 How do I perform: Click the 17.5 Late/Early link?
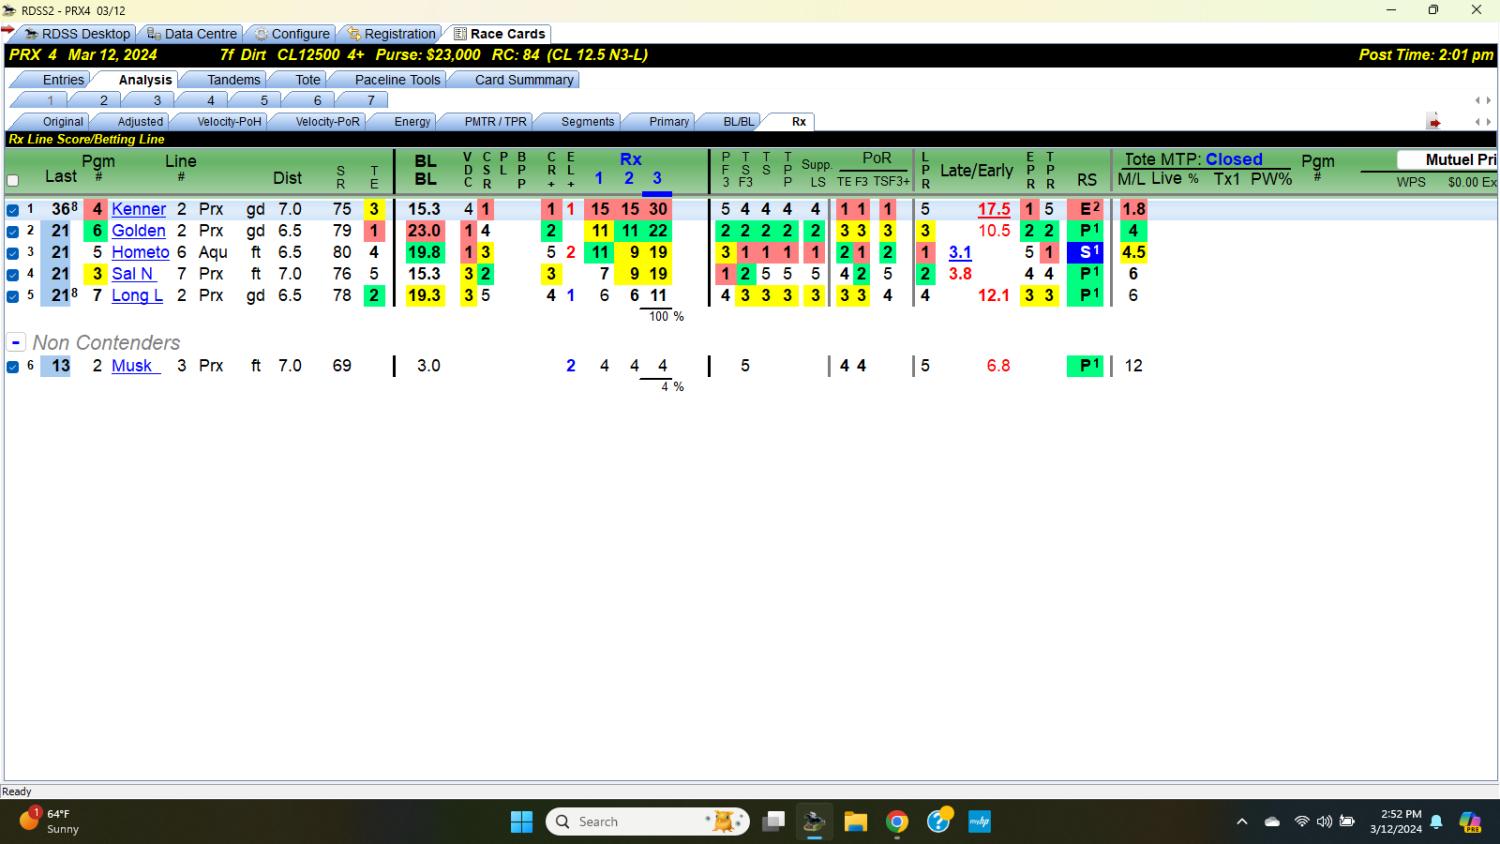pos(994,209)
